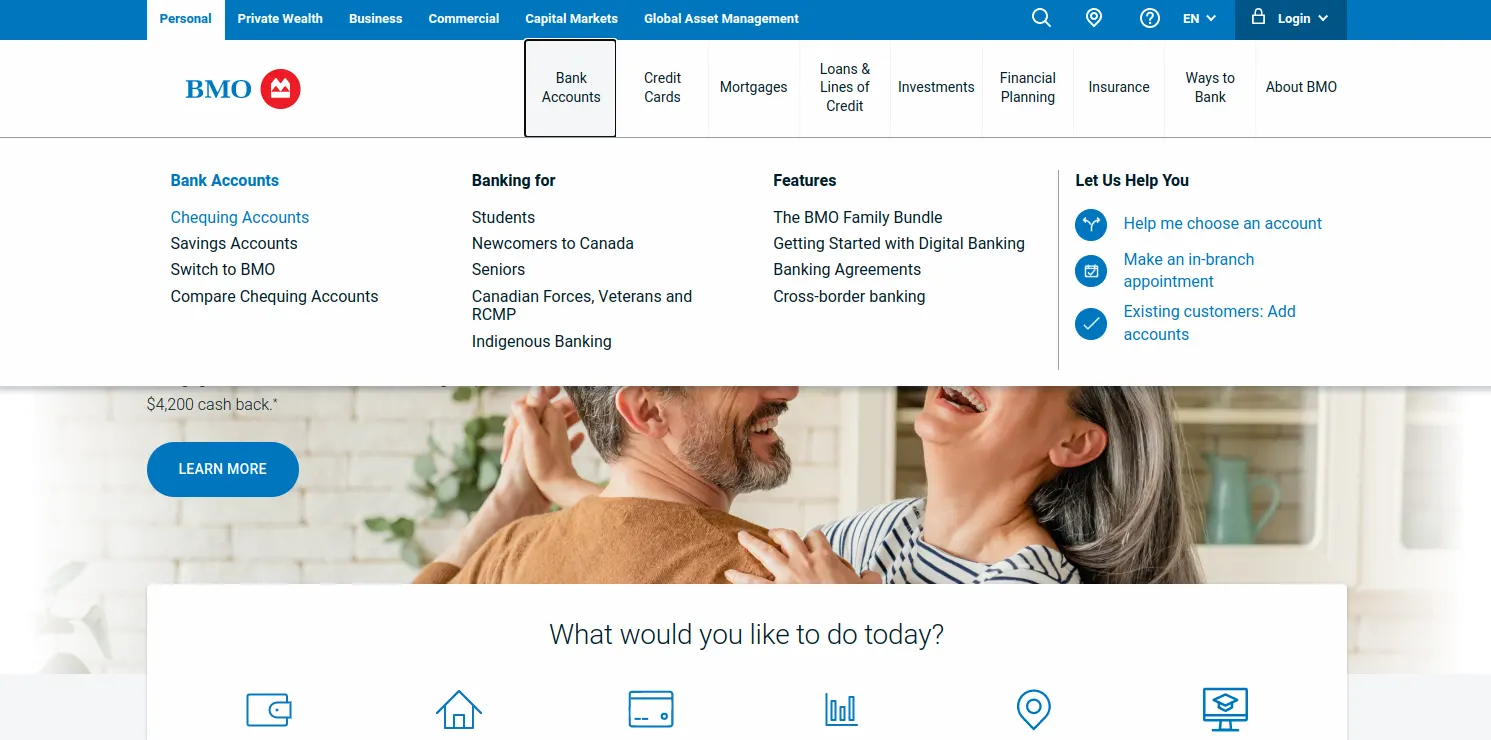The width and height of the screenshot is (1491, 740).
Task: Expand the Investments menu
Action: tap(936, 88)
